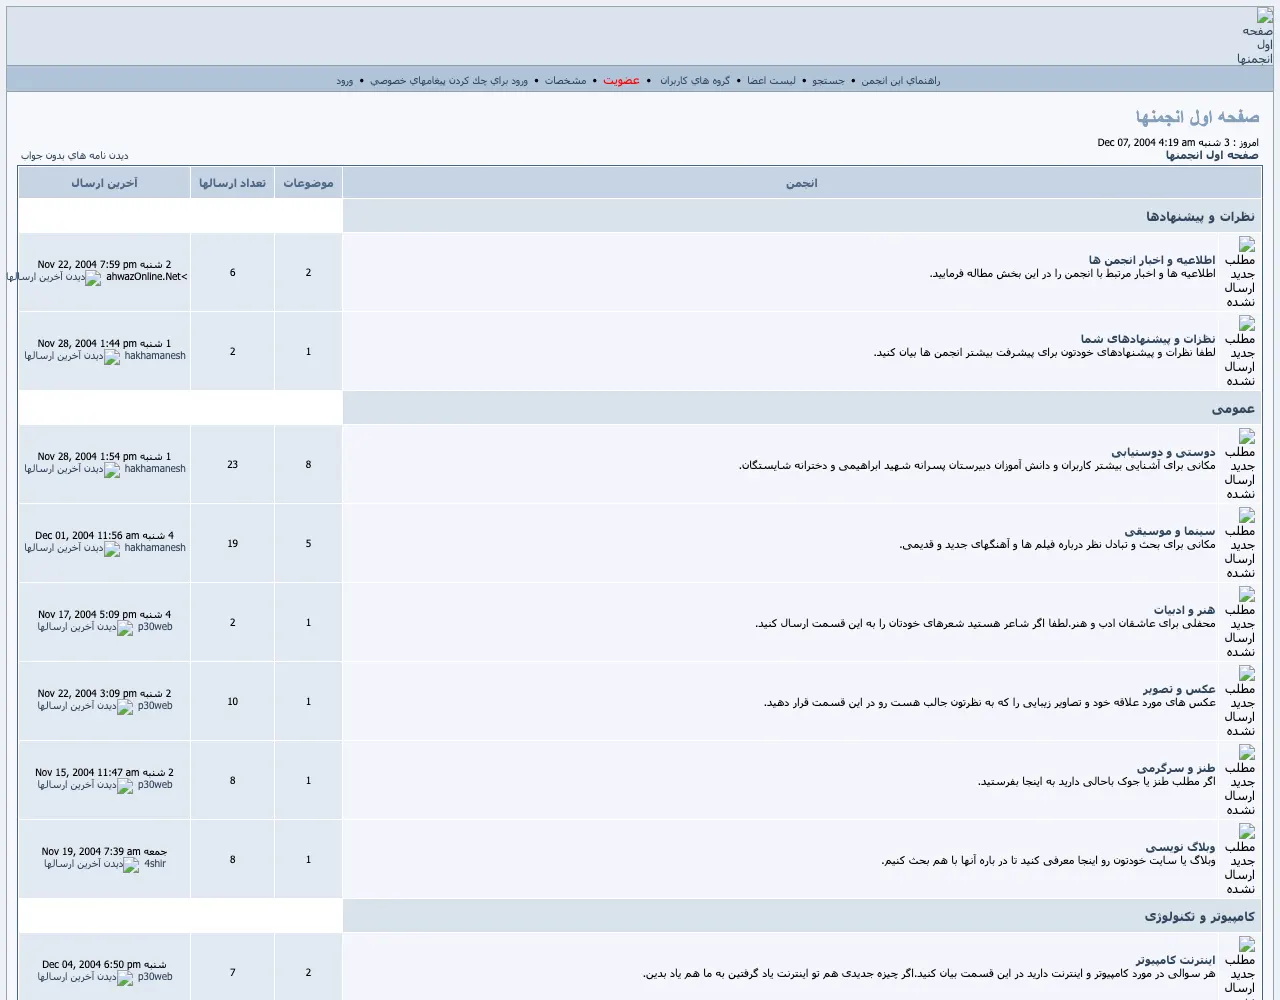
Task: Open 'لیست اعضا' member list in navigation
Action: coord(771,81)
